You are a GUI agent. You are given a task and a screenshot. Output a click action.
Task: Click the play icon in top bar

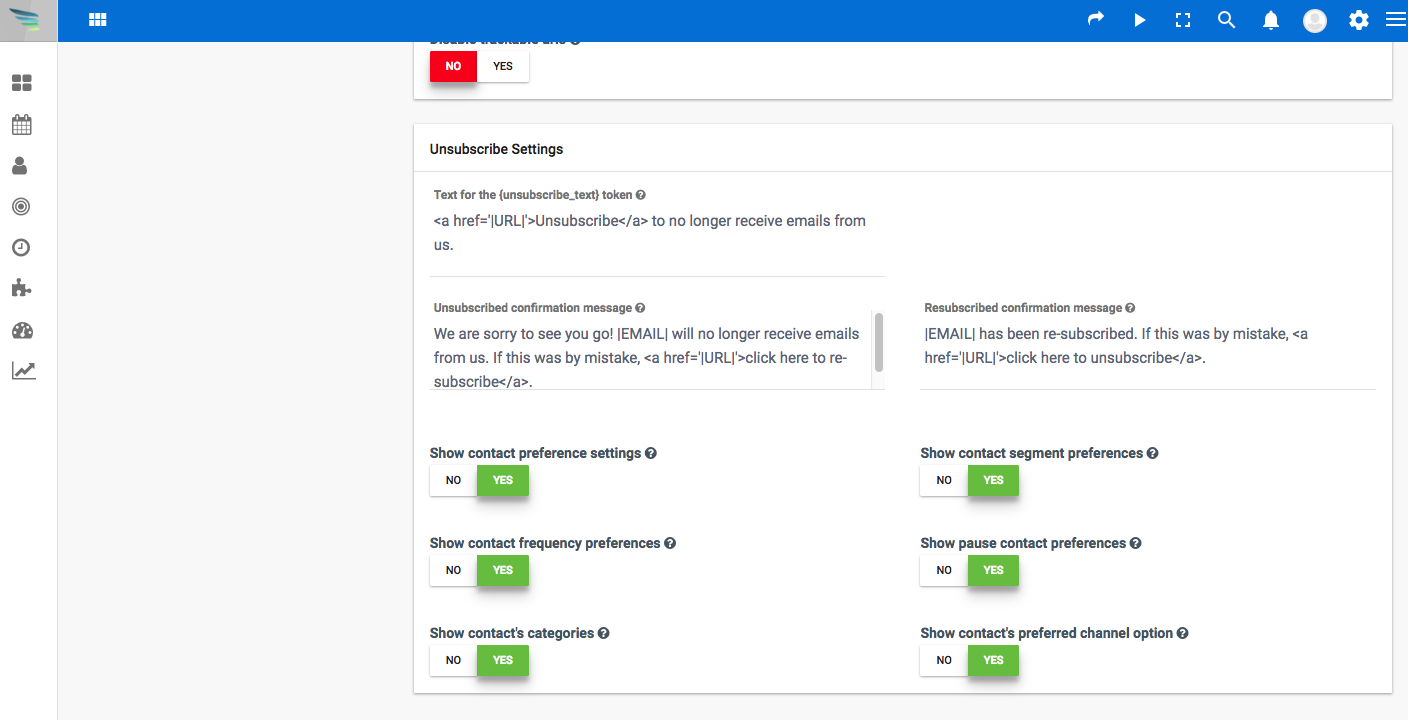point(1140,20)
